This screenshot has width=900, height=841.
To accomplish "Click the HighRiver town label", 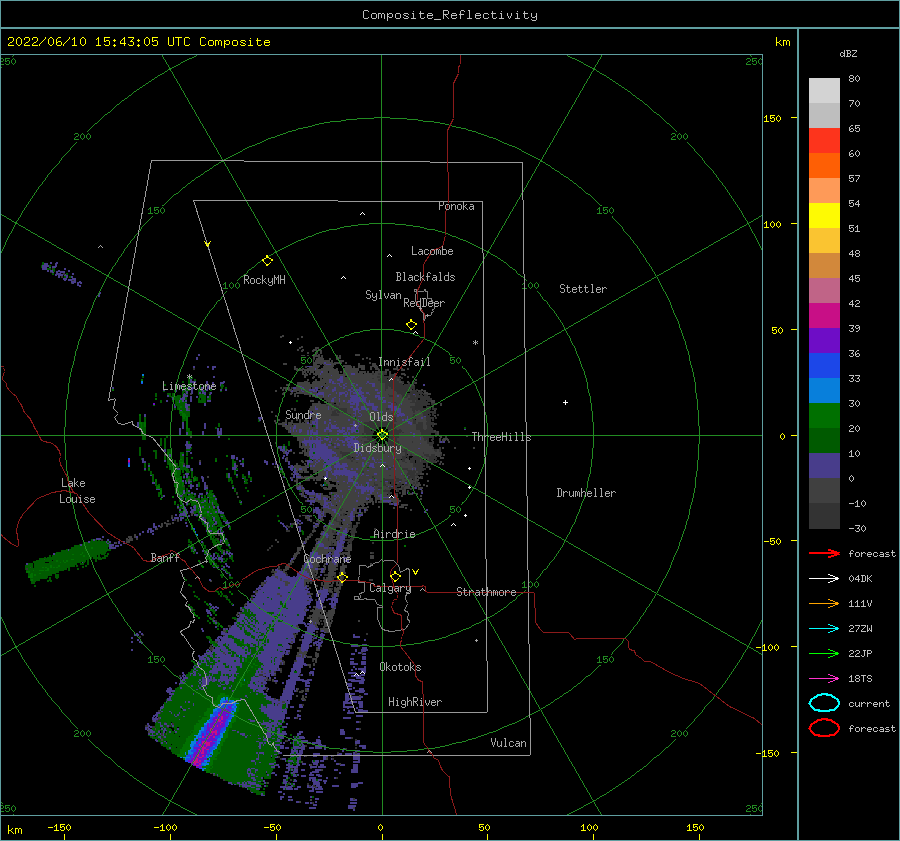I will coord(415,702).
